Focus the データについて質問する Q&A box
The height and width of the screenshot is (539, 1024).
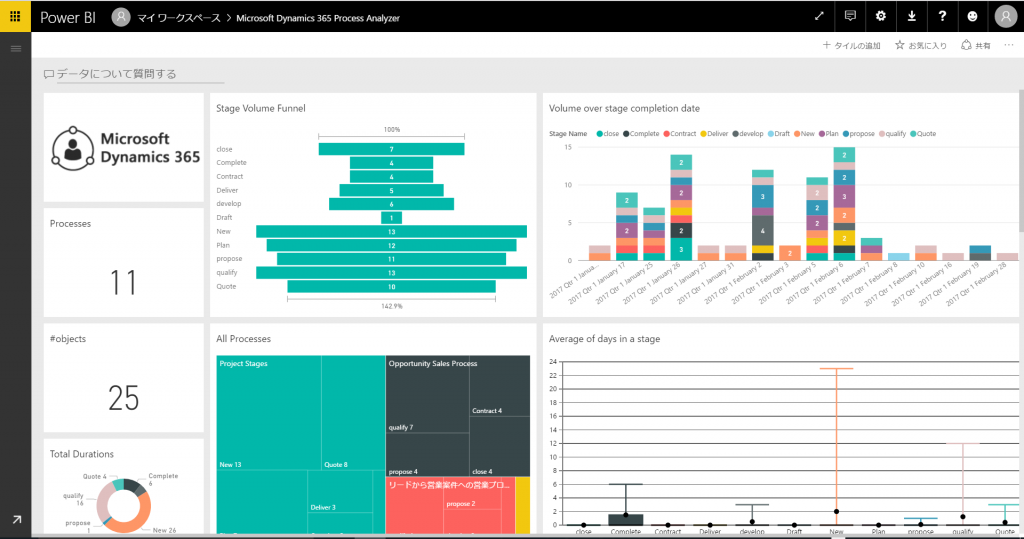click(x=134, y=74)
